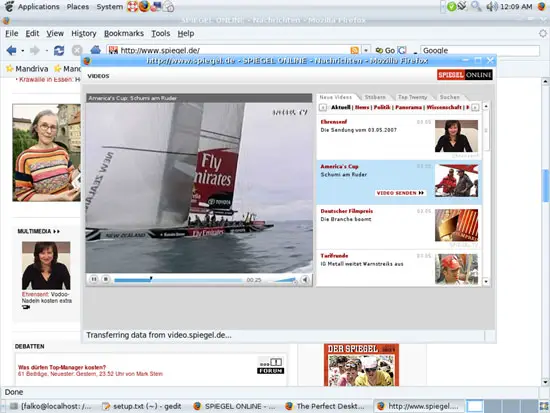Image resolution: width=550 pixels, height=413 pixels.
Task: Focus the Google search field
Action: click(479, 51)
